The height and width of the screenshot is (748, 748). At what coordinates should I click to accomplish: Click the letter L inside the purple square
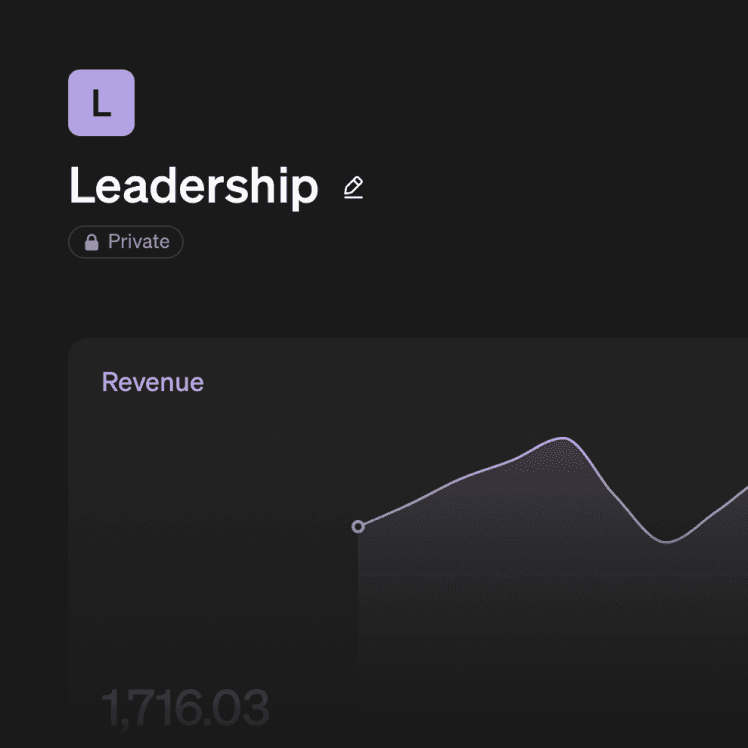(101, 103)
